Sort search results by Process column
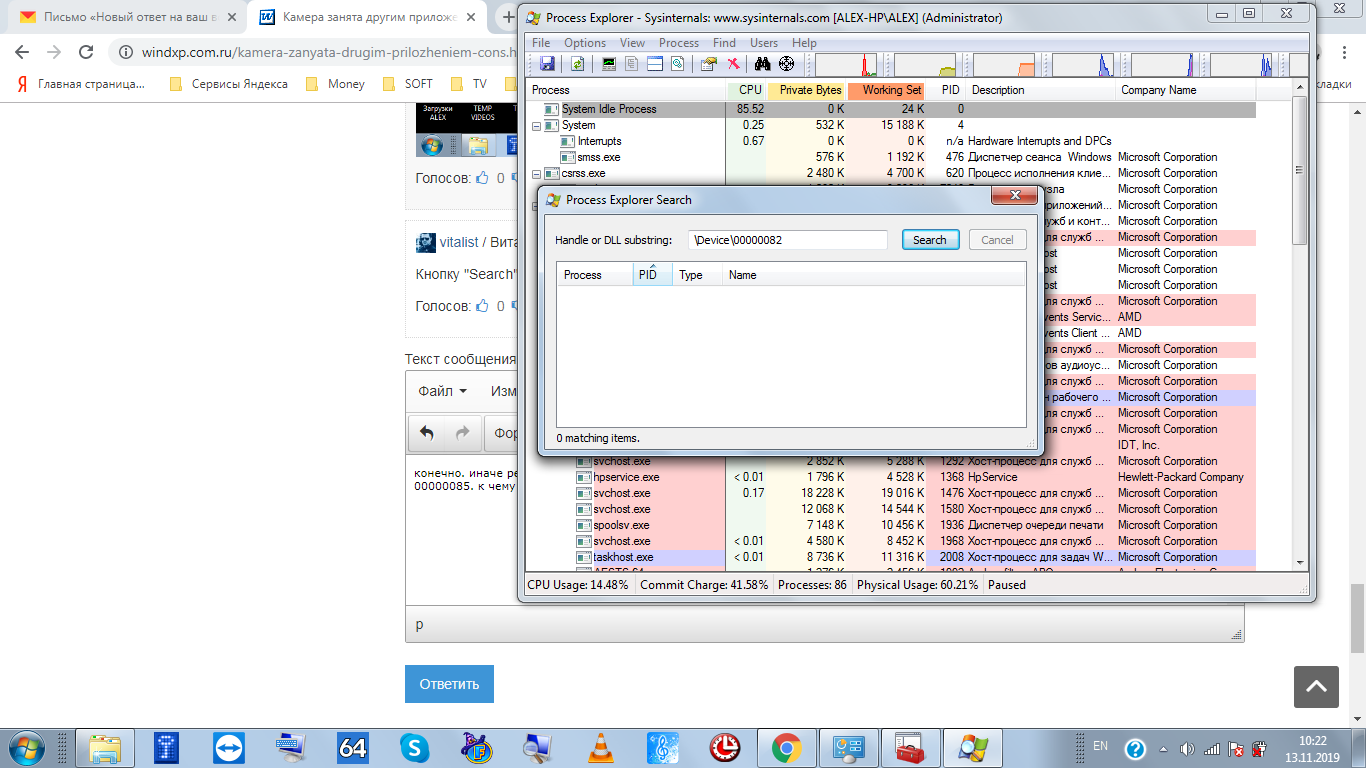Screen dimensions: 1366x768 (595, 275)
